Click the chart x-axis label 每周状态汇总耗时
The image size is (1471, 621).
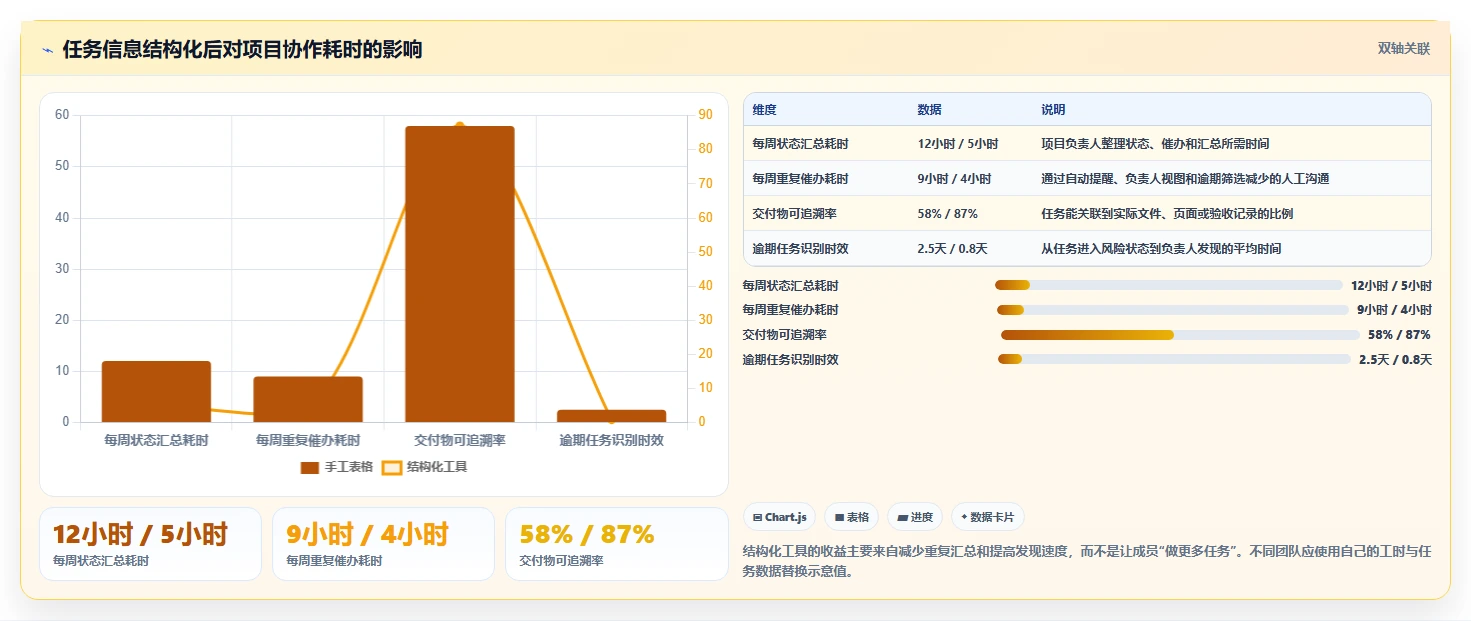click(156, 440)
